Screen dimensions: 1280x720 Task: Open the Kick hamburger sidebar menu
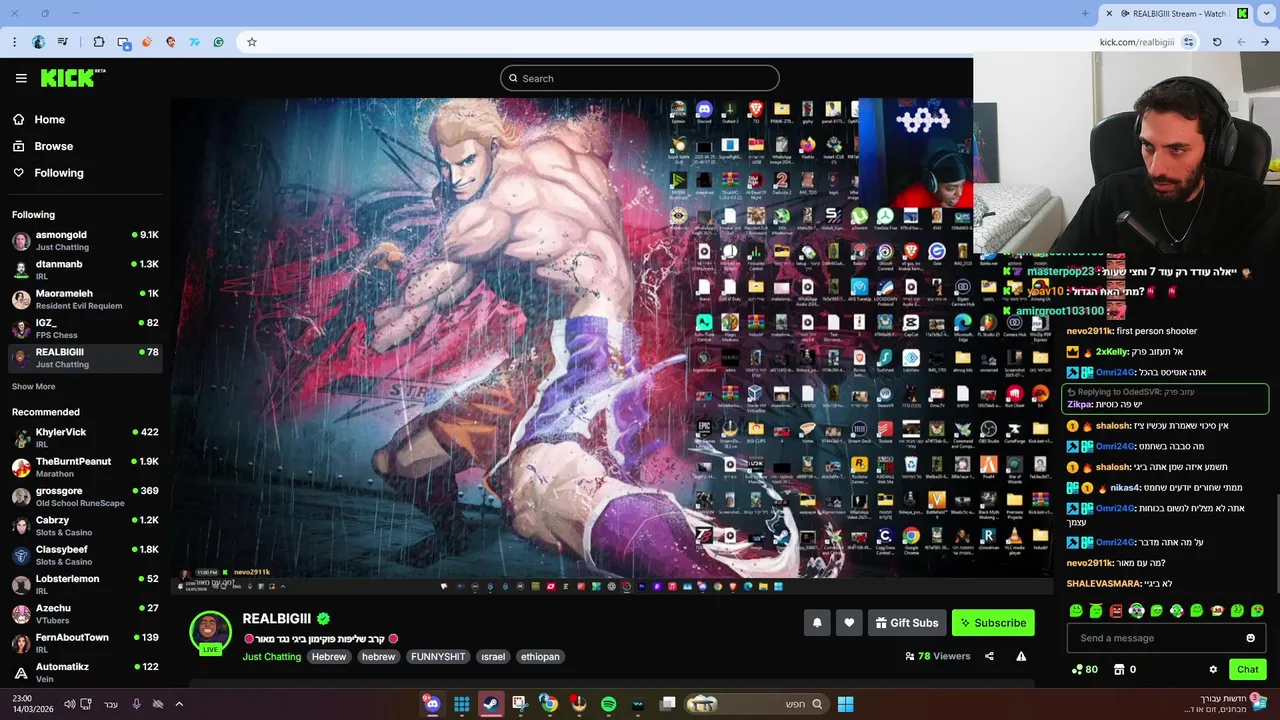21,78
